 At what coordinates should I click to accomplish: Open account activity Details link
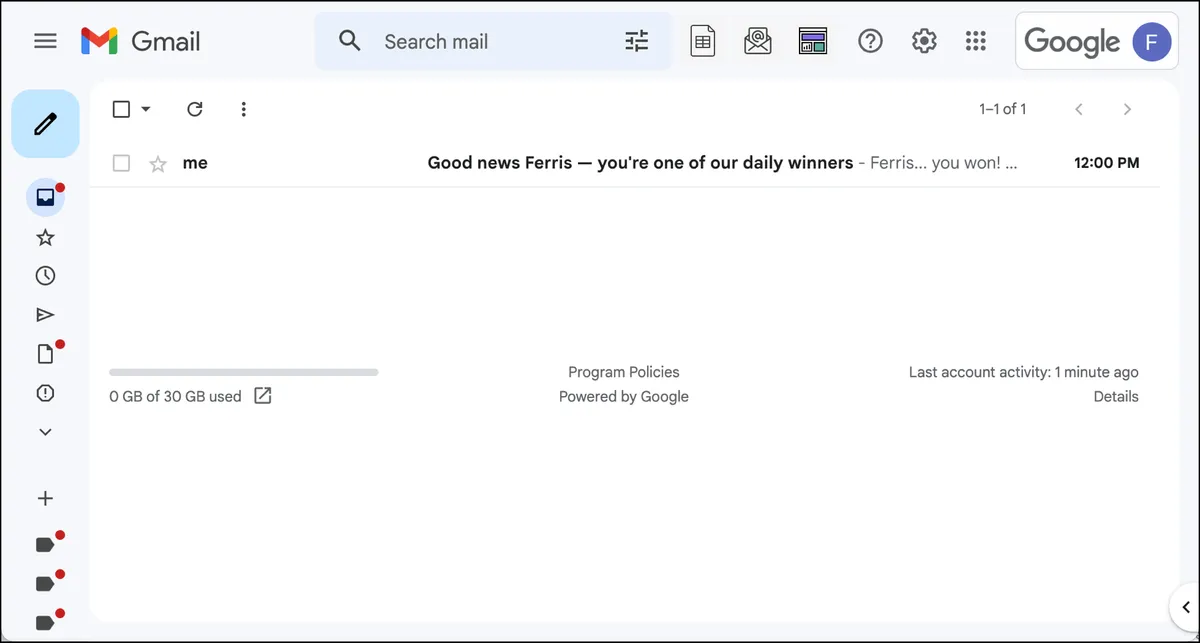[x=1116, y=396]
